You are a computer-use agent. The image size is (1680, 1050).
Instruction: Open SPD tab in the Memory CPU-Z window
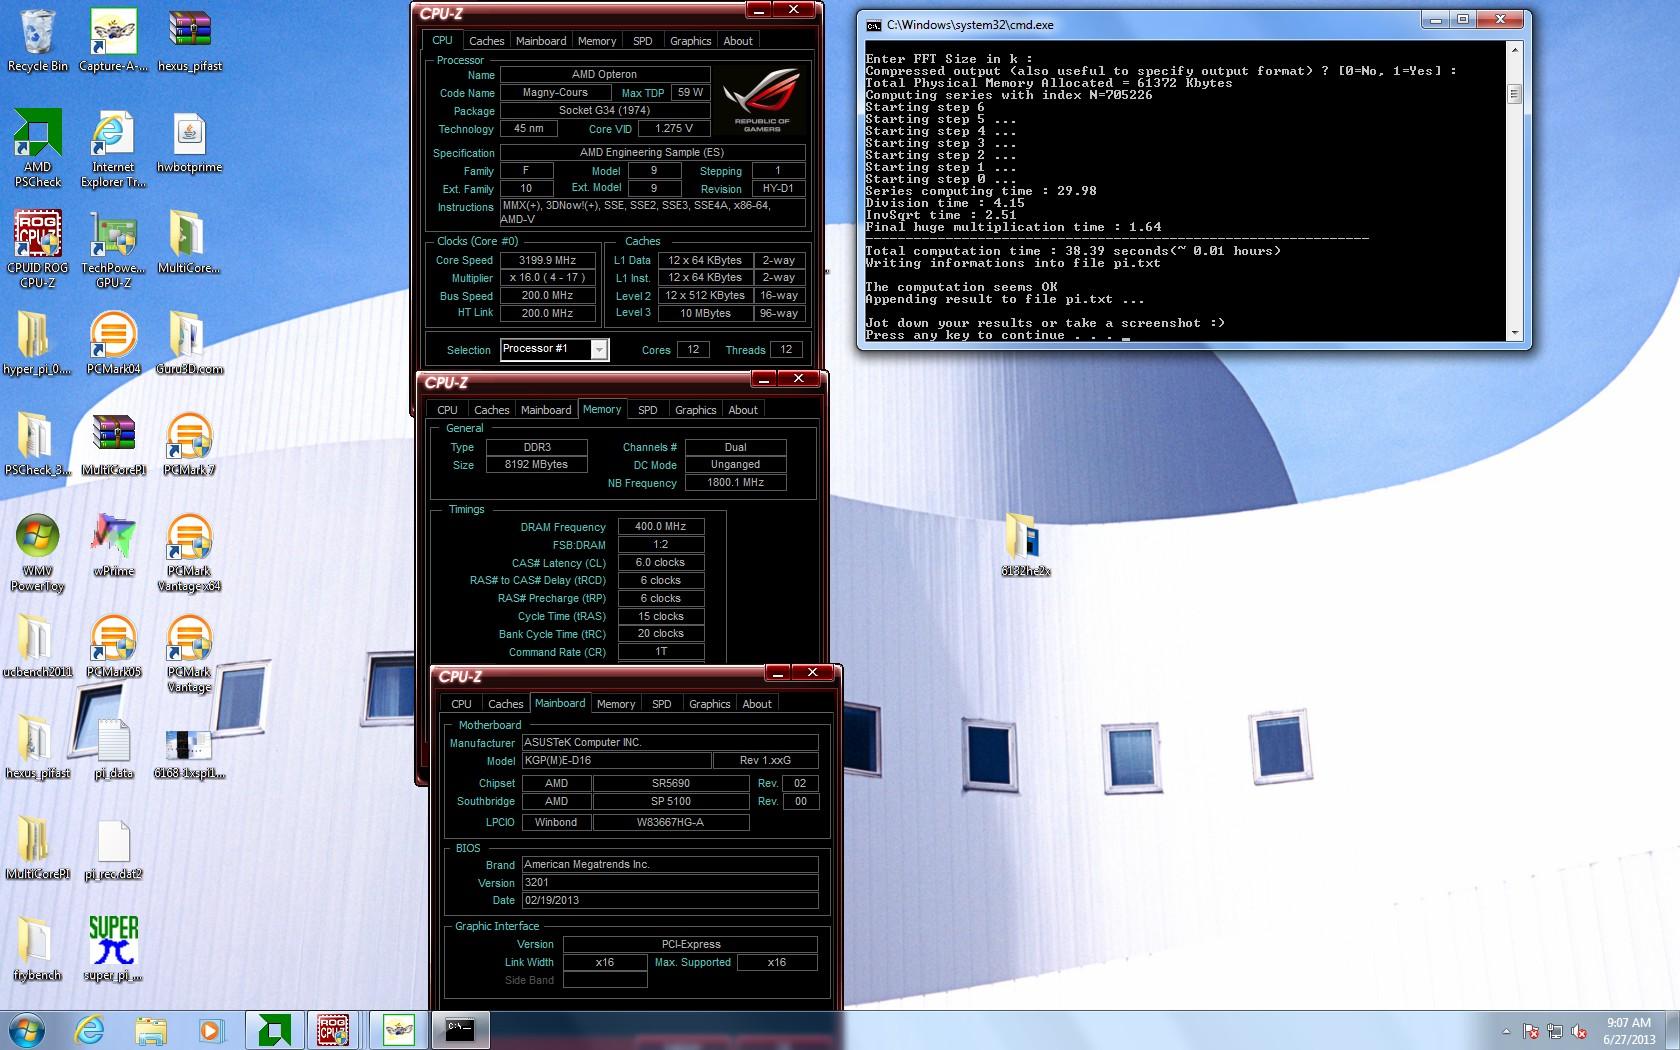pos(648,410)
